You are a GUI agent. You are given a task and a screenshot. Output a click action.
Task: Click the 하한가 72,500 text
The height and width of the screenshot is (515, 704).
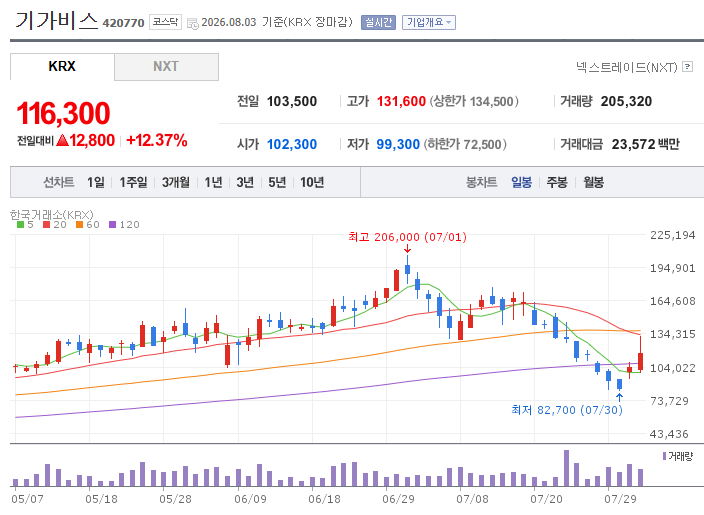pyautogui.click(x=465, y=145)
